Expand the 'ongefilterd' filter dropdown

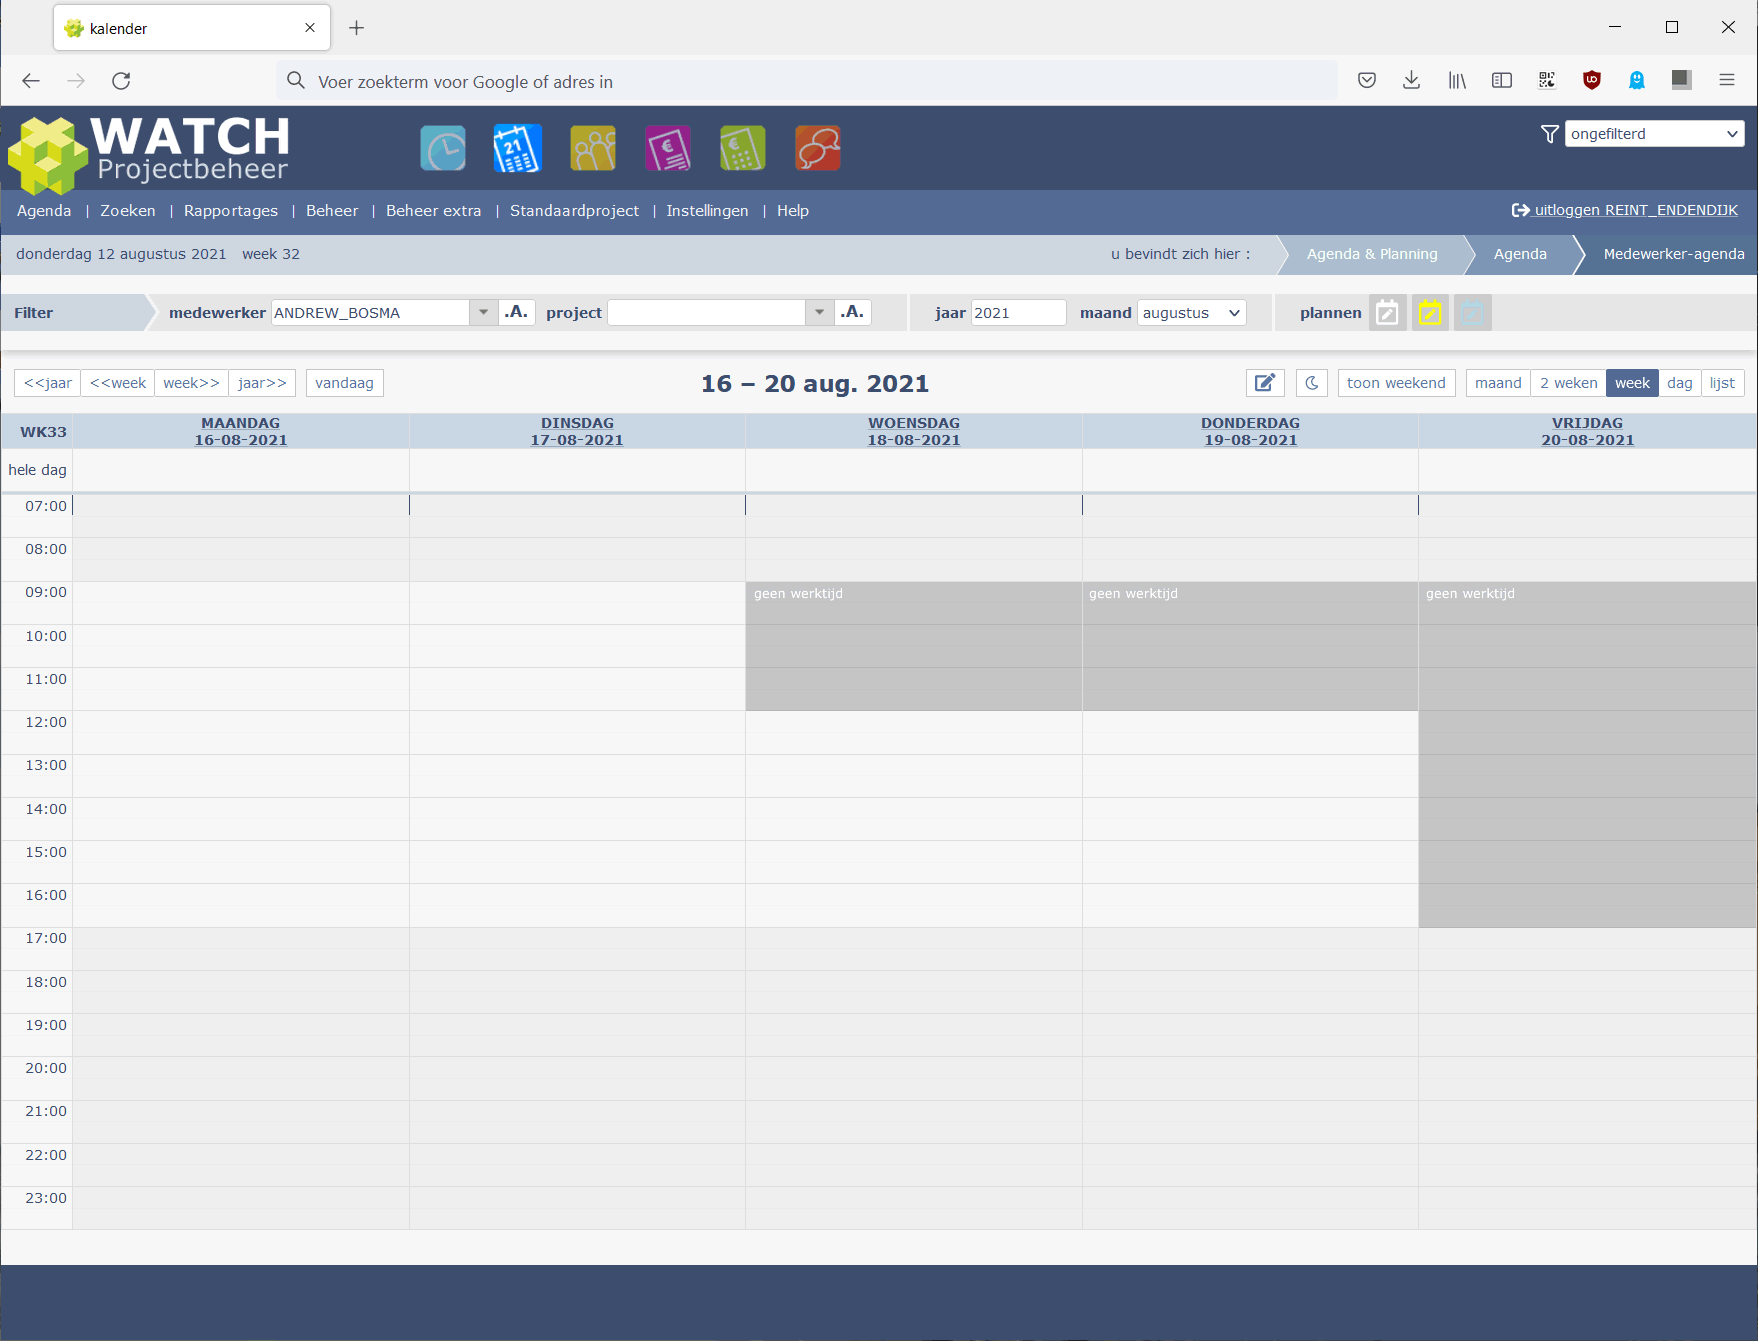point(1654,134)
